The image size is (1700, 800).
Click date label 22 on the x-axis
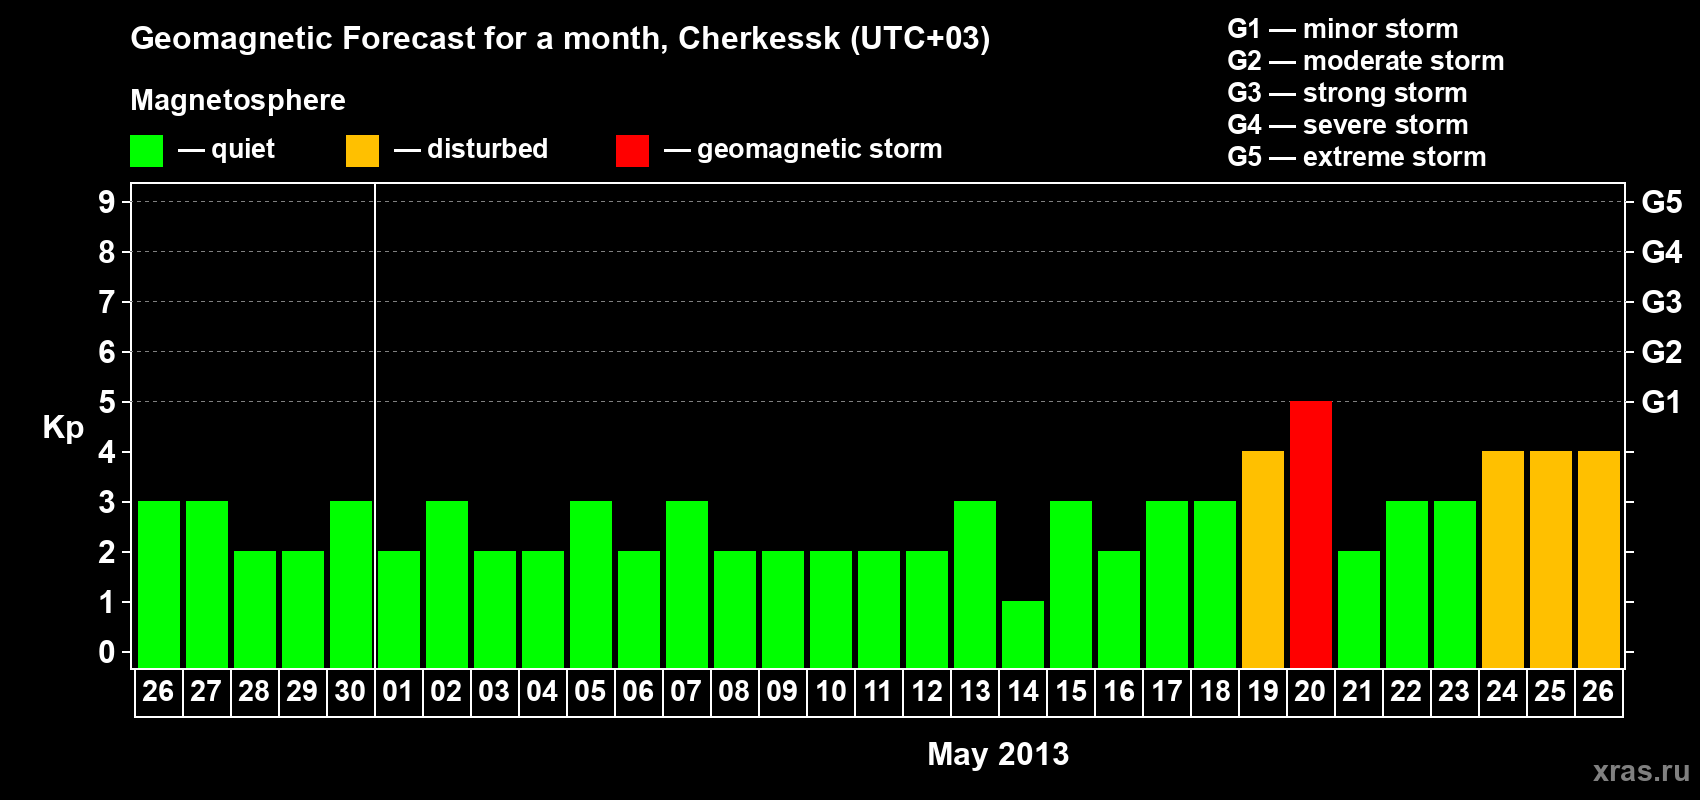coord(1406,691)
